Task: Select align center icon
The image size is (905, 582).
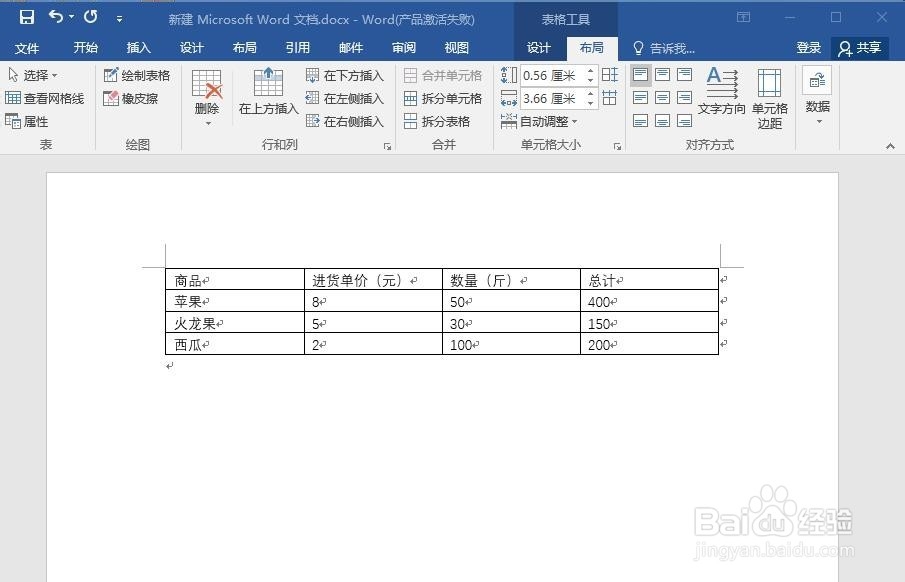Action: (663, 98)
